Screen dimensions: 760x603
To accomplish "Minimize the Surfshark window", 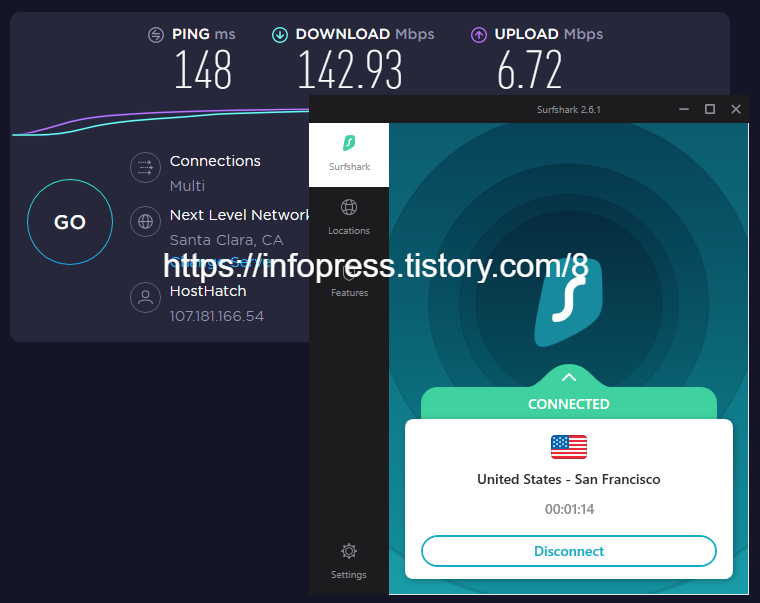I will (x=684, y=109).
